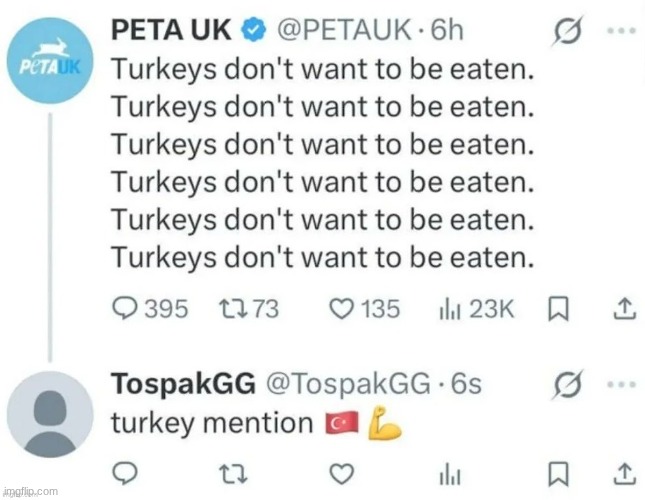
Task: Open the @TospakGG handle link
Action: 346,385
